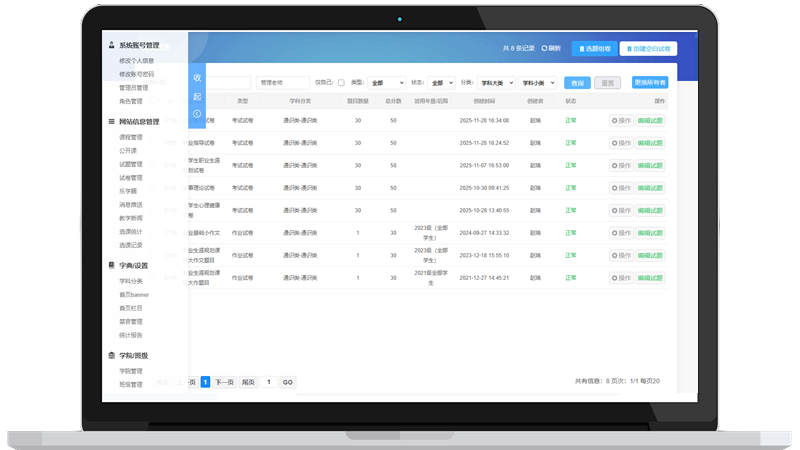Click the 学院/班级 building icon in sidebar

coord(111,355)
